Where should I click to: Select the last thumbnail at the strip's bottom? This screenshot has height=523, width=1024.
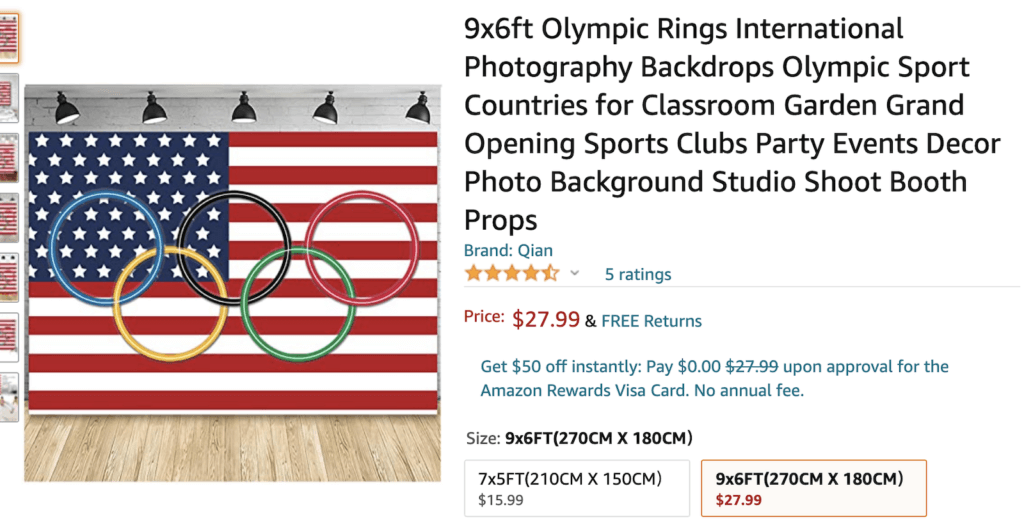tap(8, 396)
